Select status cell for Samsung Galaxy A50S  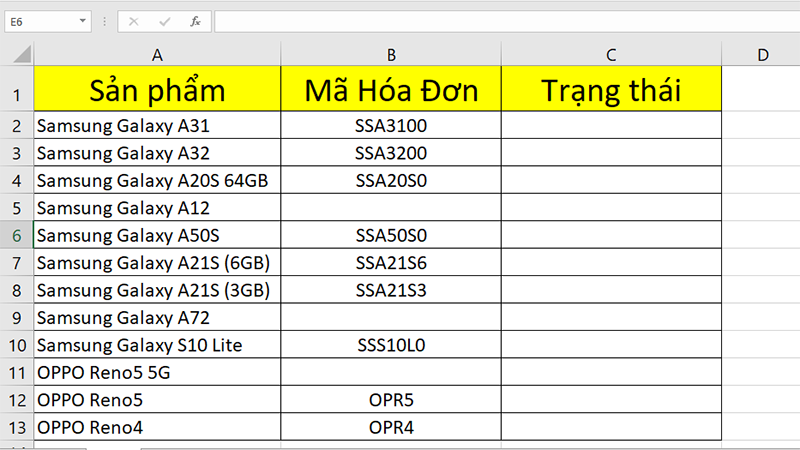coord(611,236)
